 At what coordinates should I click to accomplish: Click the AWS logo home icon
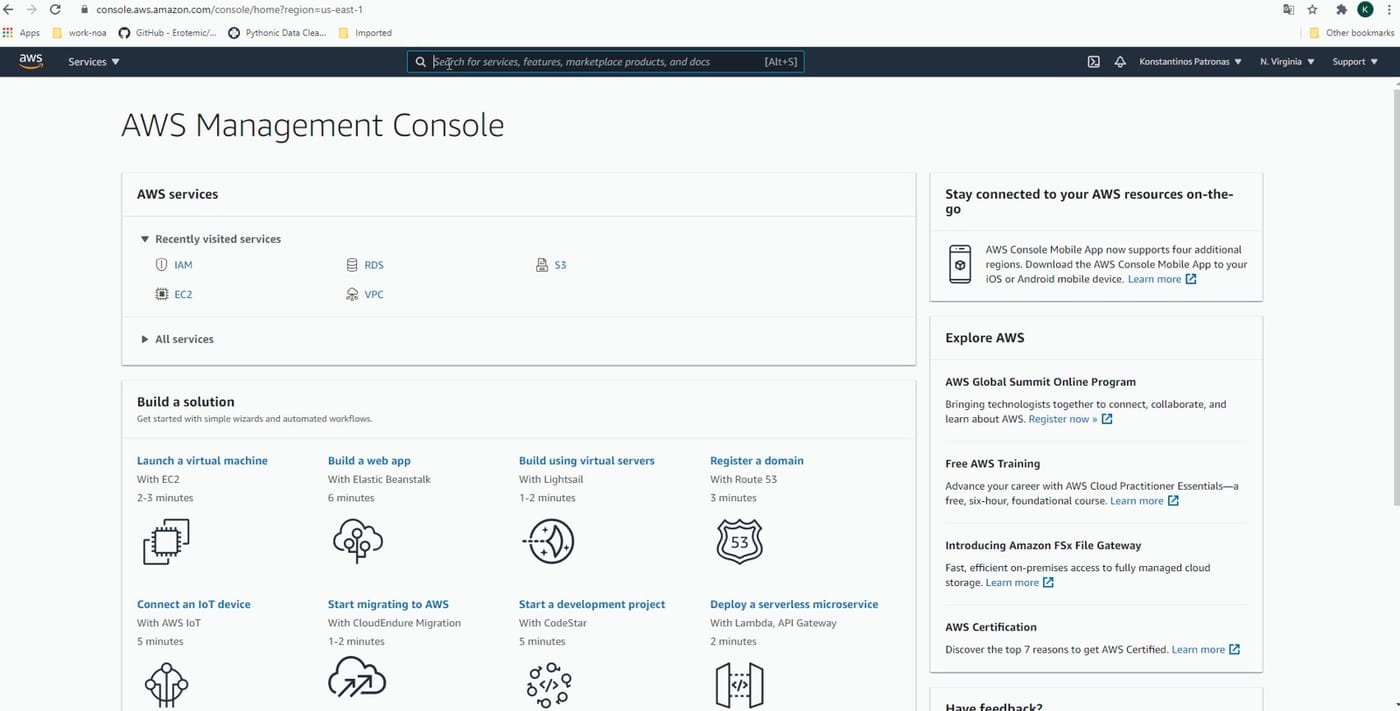31,61
